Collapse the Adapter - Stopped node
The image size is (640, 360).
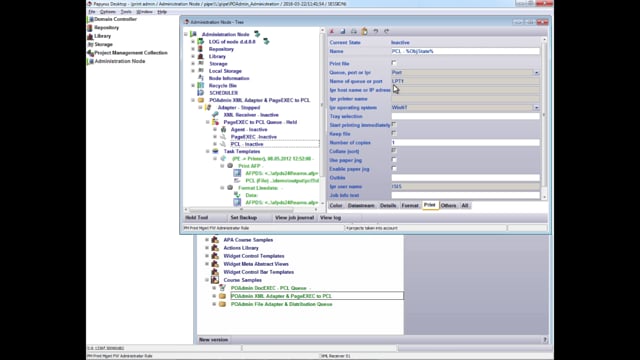pos(200,107)
